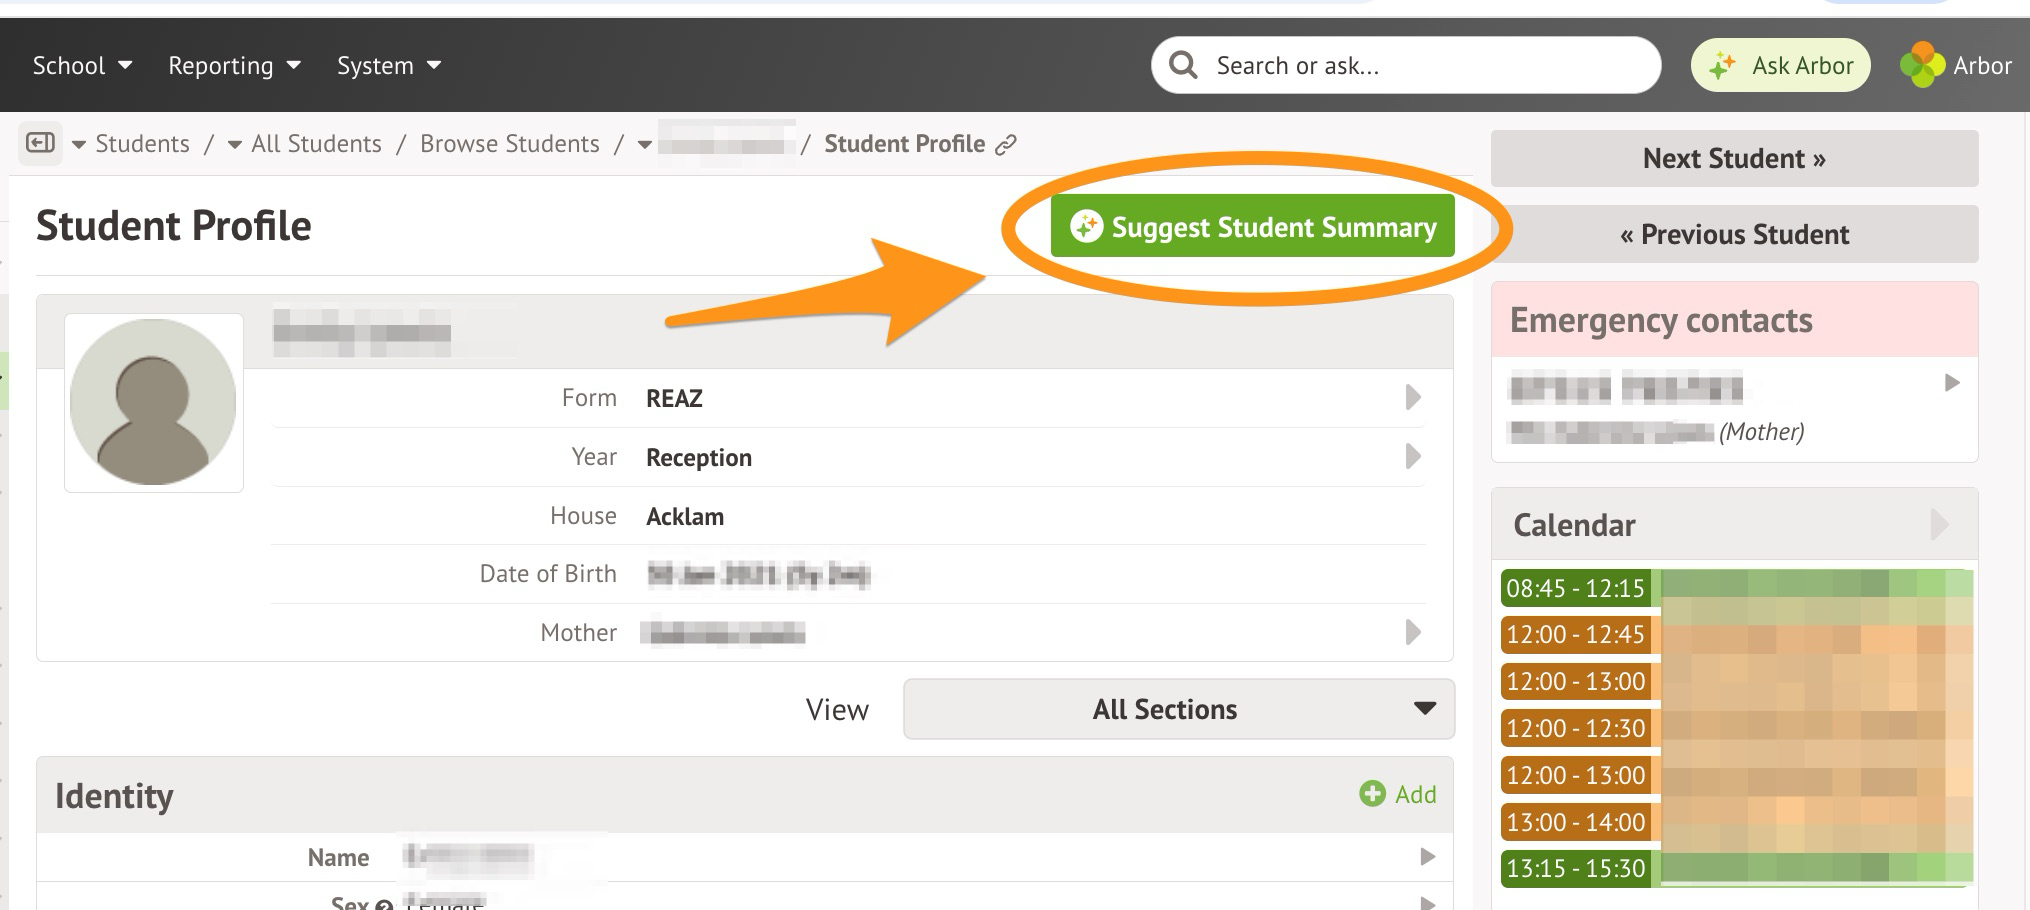Expand the Year Reception row arrow
The image size is (2030, 910).
(x=1412, y=457)
